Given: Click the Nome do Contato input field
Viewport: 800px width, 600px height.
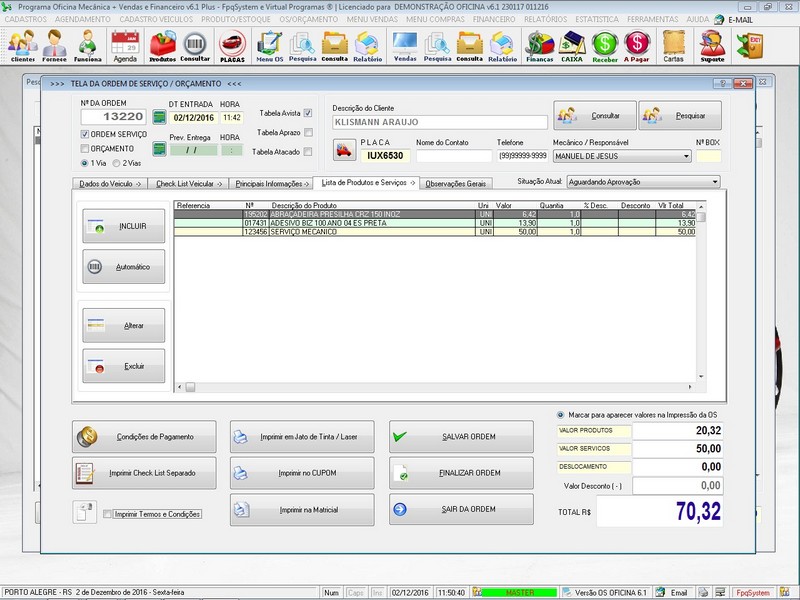Looking at the screenshot, I should pos(454,156).
